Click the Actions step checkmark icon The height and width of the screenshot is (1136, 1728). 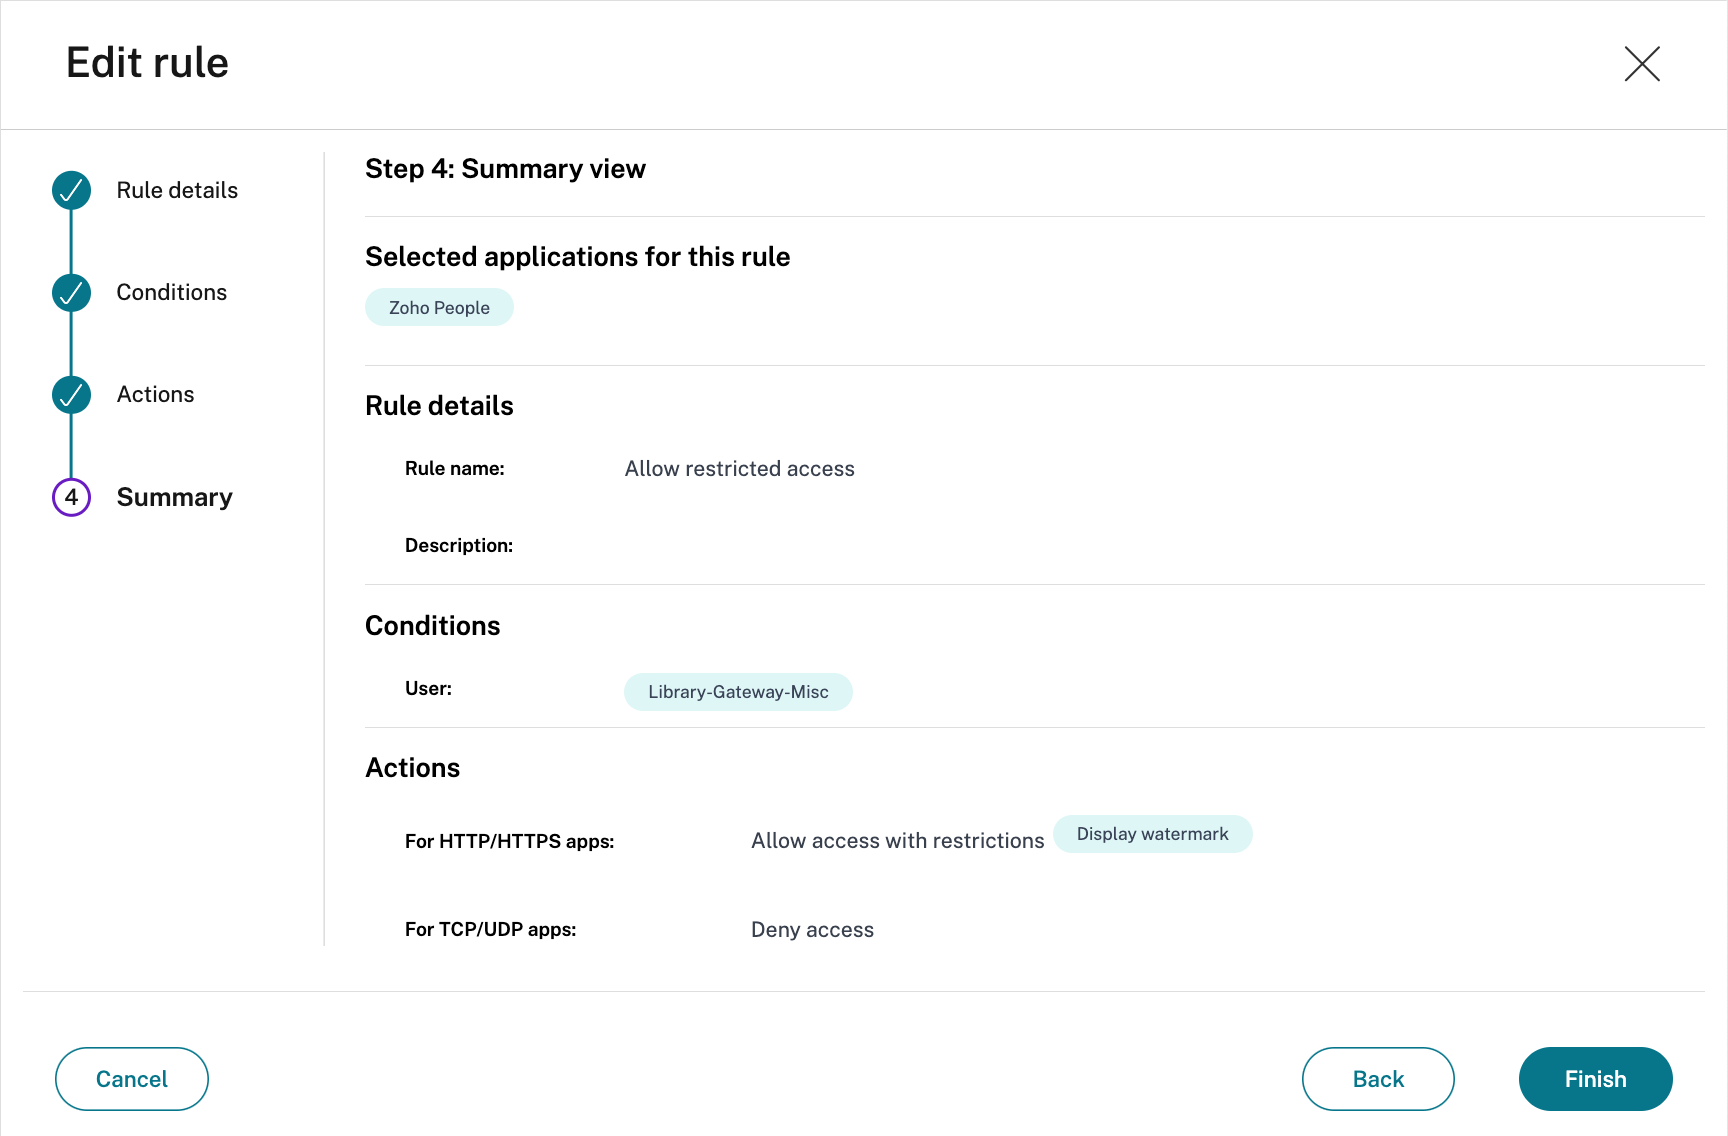pyautogui.click(x=71, y=394)
